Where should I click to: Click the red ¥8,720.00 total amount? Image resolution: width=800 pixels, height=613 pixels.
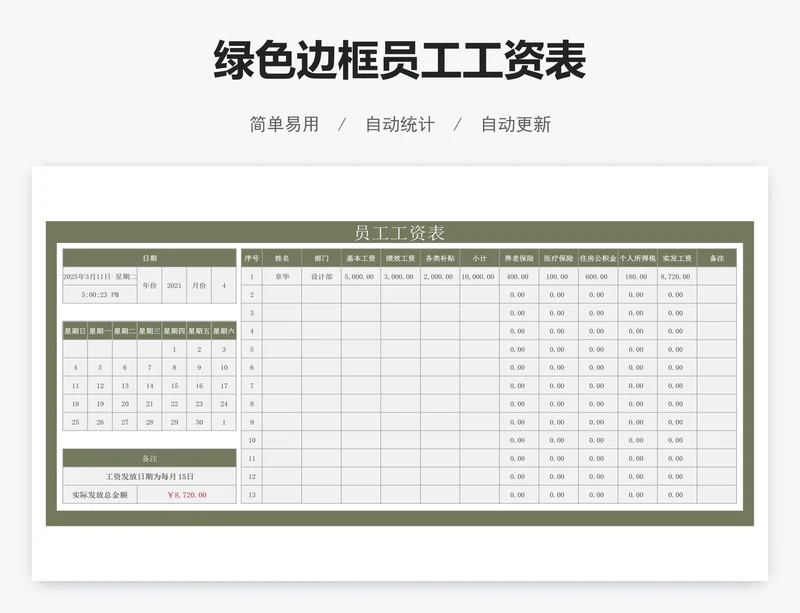pyautogui.click(x=187, y=495)
